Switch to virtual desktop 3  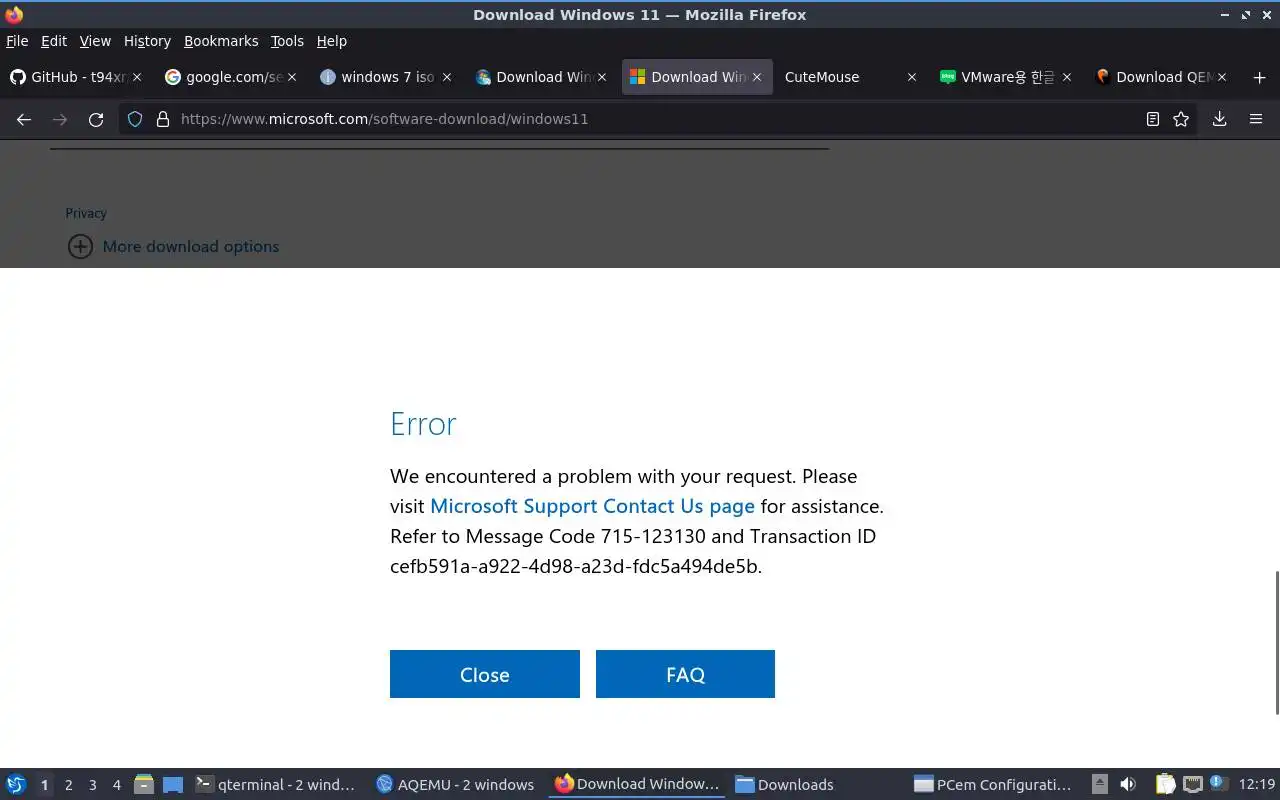pyautogui.click(x=92, y=785)
